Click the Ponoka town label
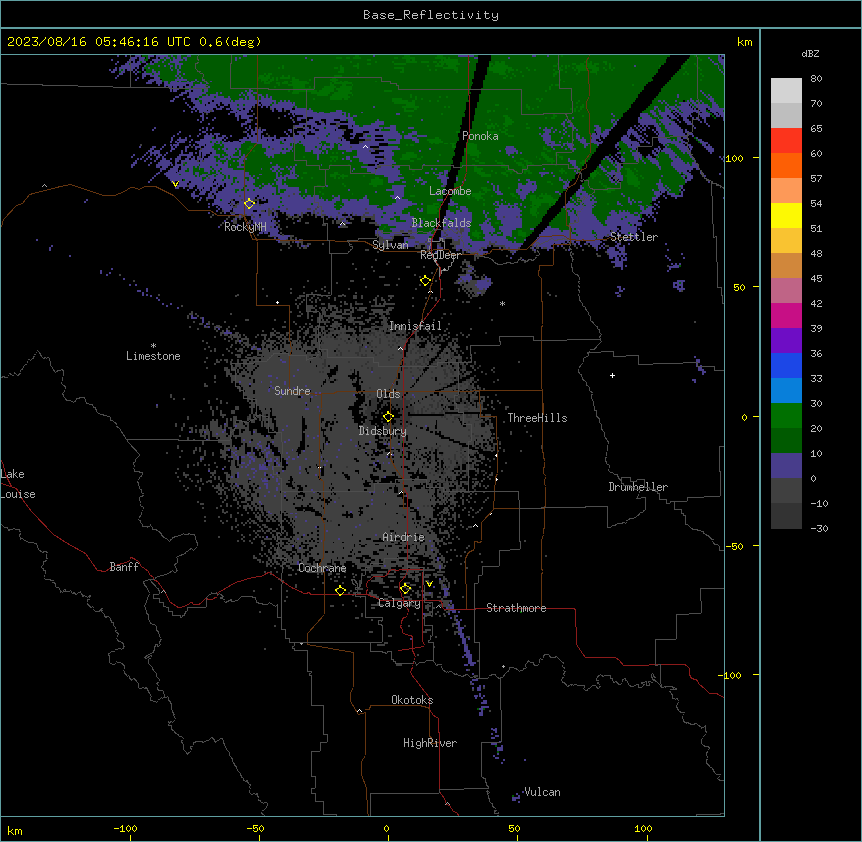 pos(480,136)
